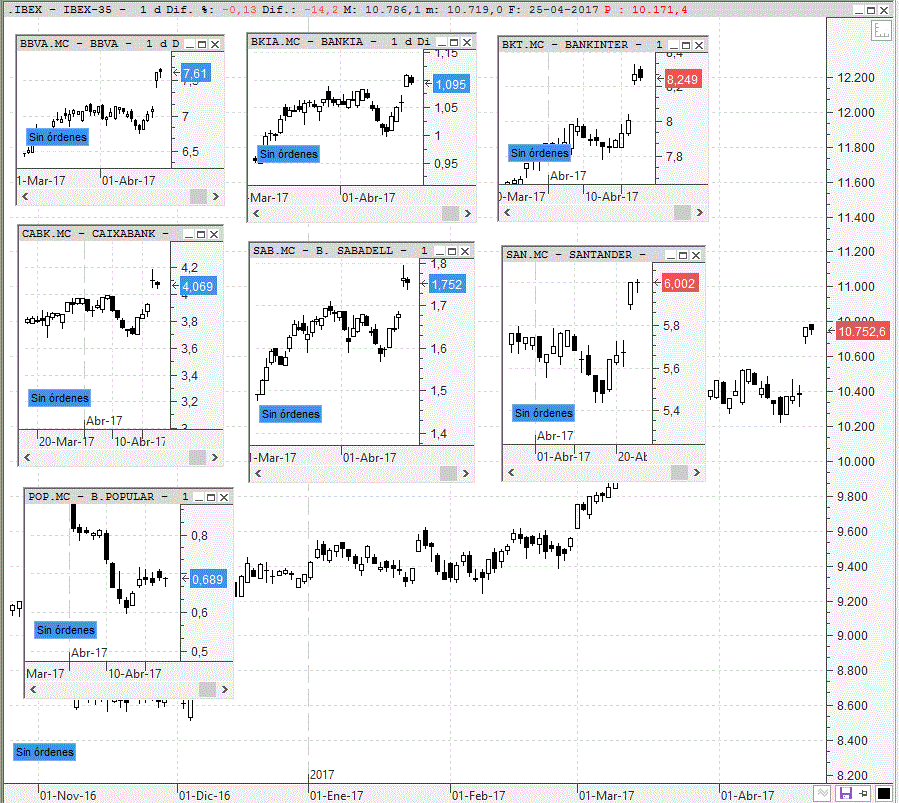Click right scroll arrow in SANTANDER chart
Image resolution: width=899 pixels, height=803 pixels.
(x=697, y=472)
